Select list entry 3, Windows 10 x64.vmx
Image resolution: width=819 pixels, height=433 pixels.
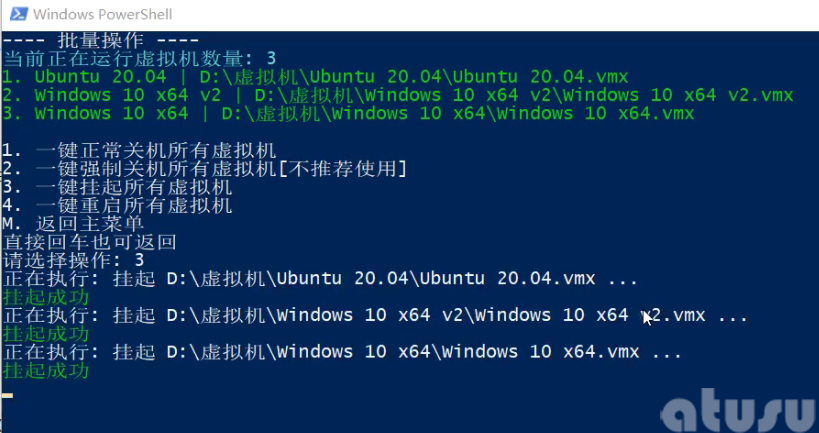[x=348, y=113]
